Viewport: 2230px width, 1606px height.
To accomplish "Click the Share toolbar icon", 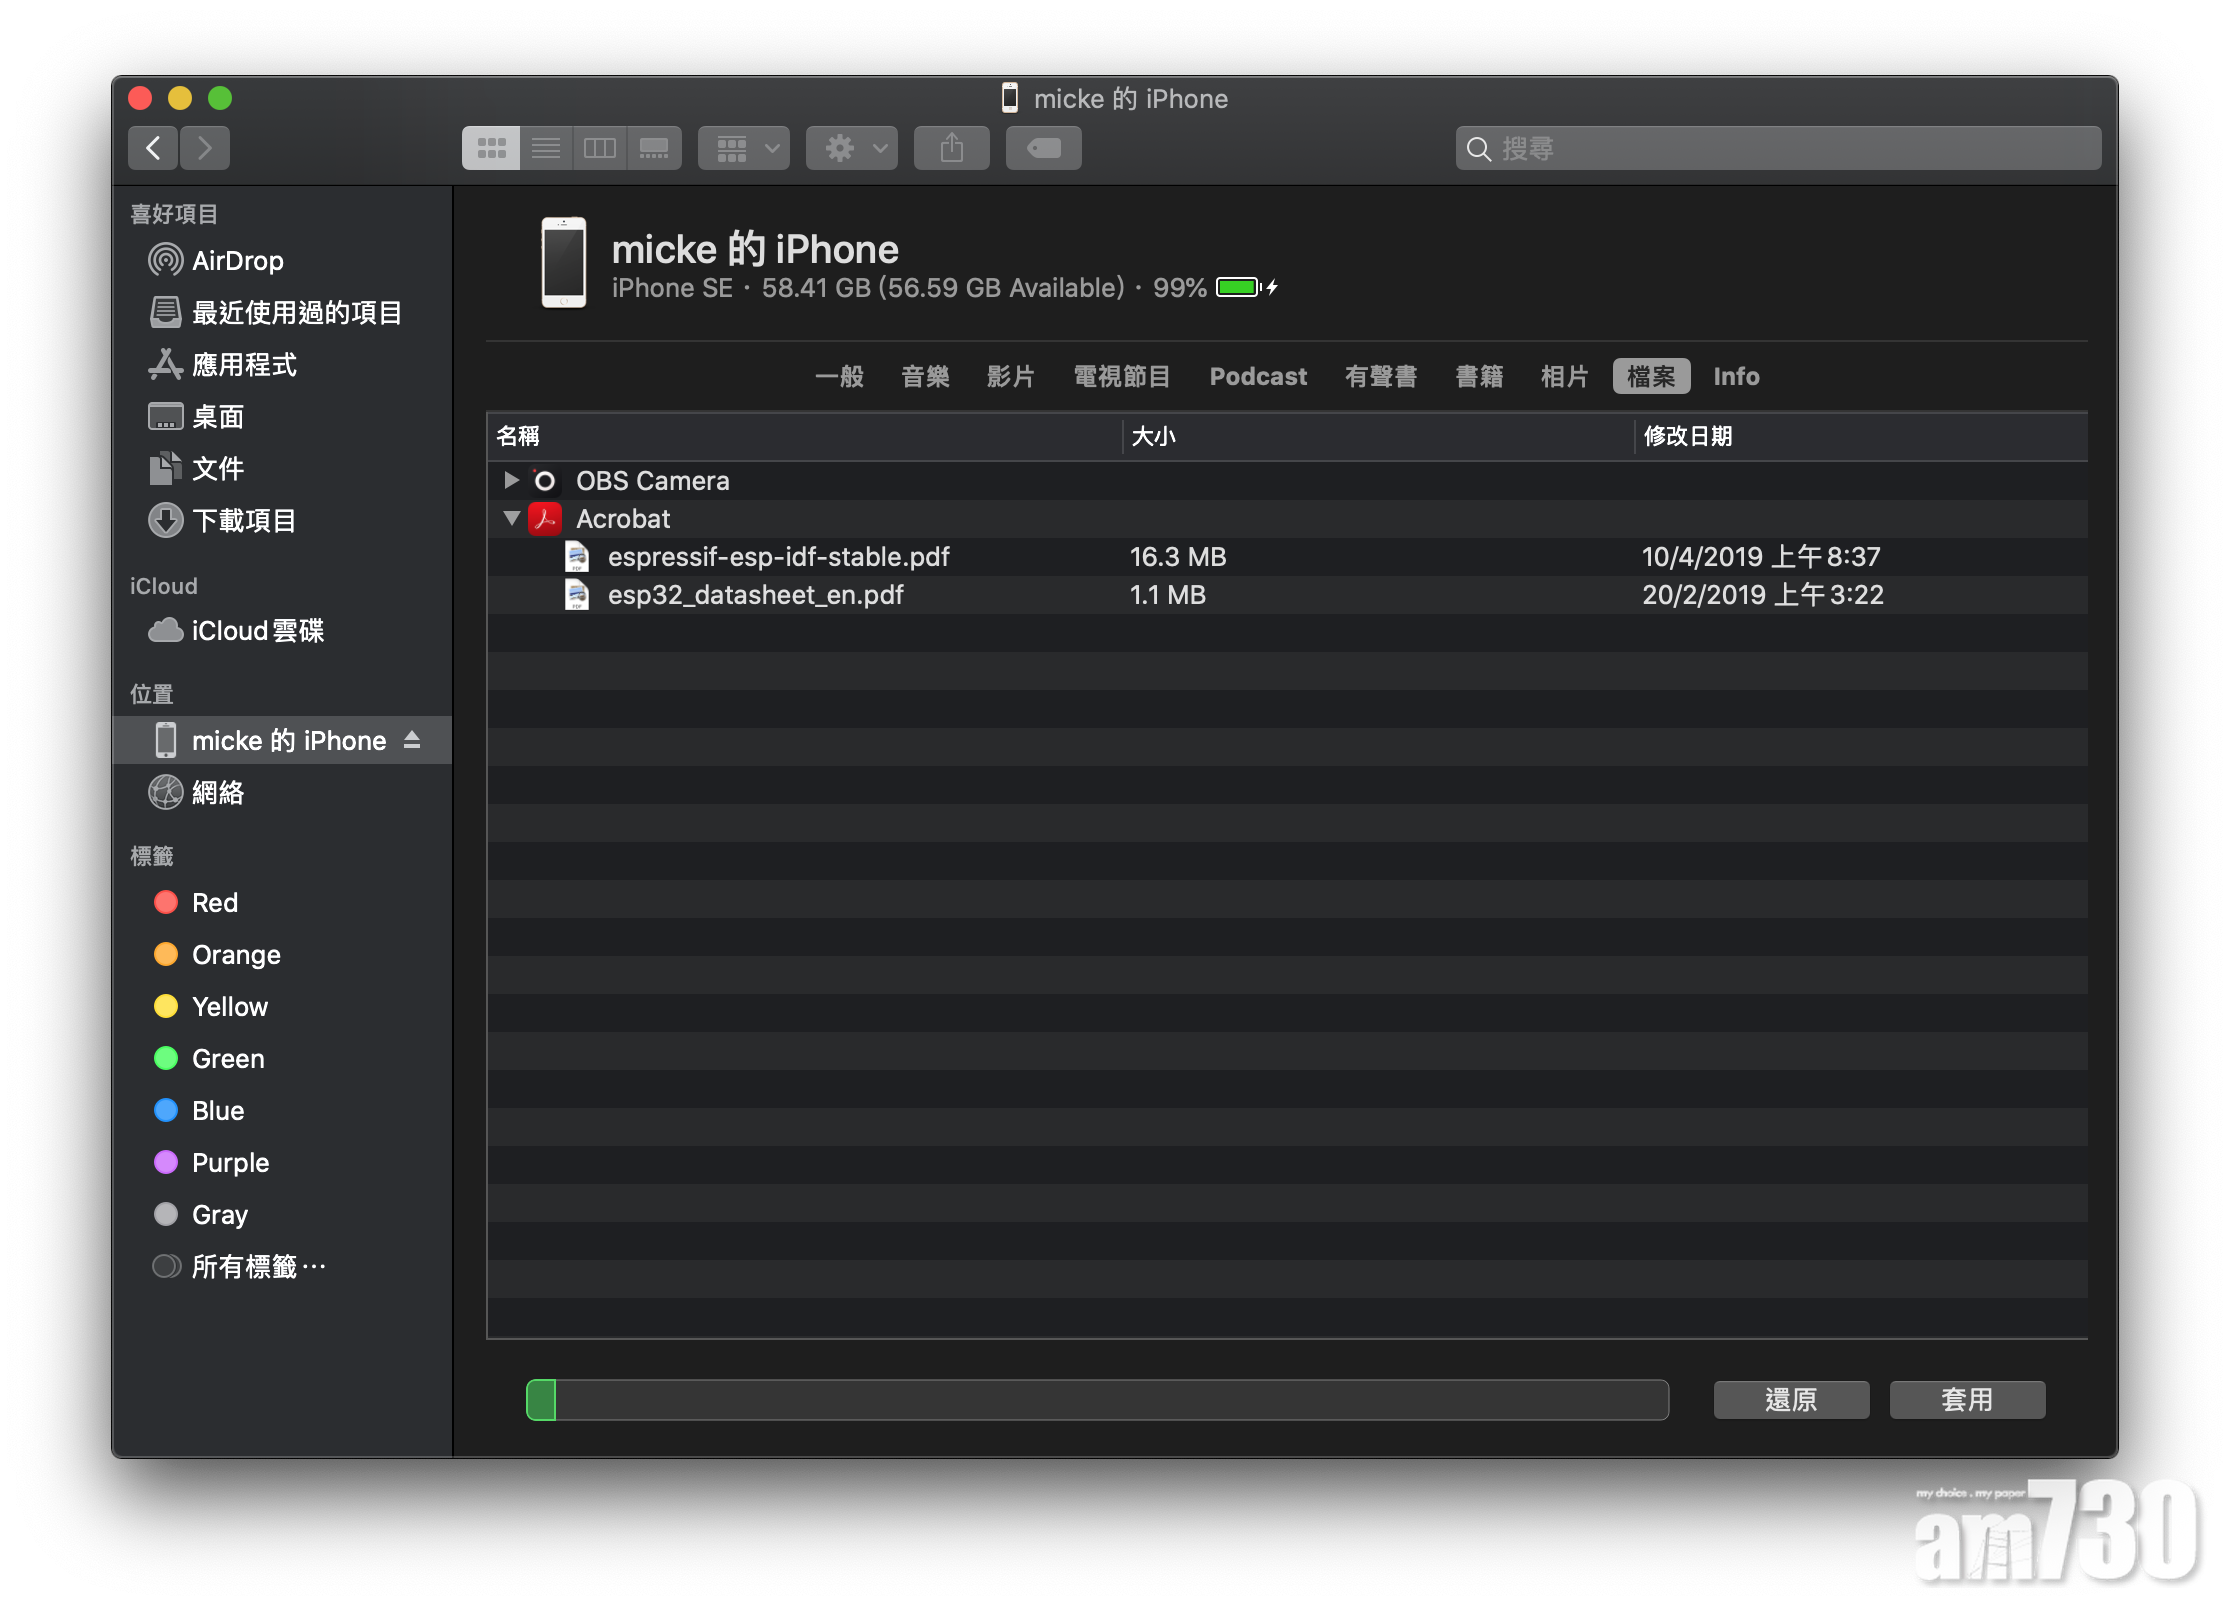I will [x=951, y=148].
